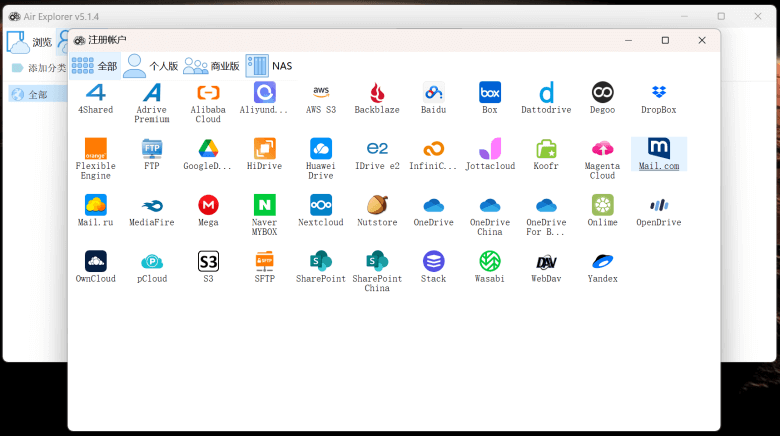Screen dimensions: 780x436
Task: Select OneDrive China icon
Action: click(x=489, y=205)
